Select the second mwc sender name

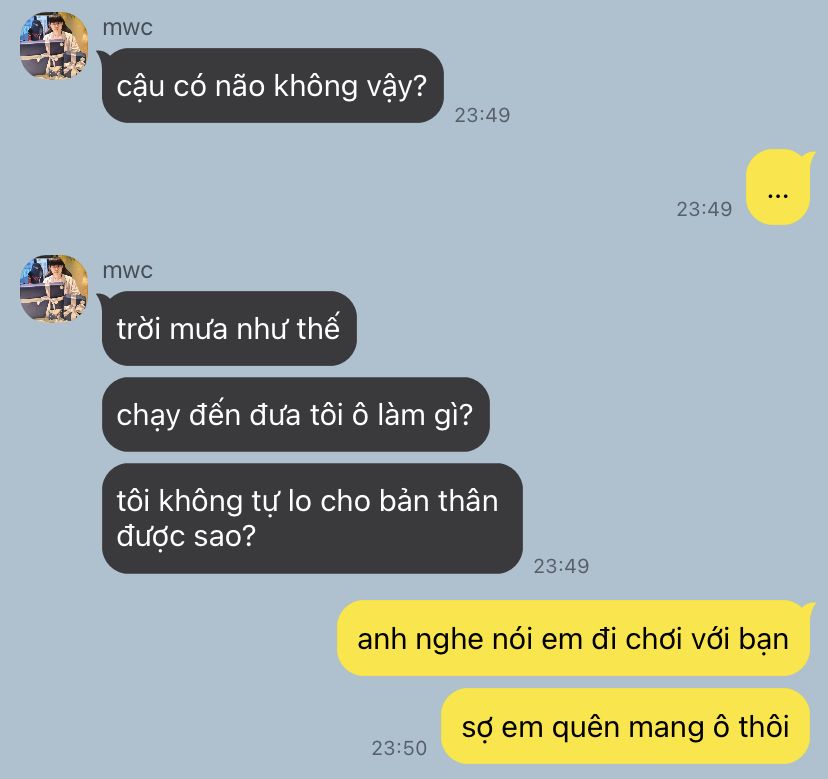(x=127, y=270)
